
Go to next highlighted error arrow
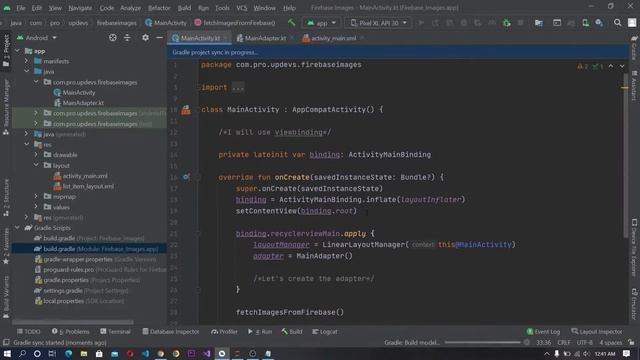click(622, 66)
